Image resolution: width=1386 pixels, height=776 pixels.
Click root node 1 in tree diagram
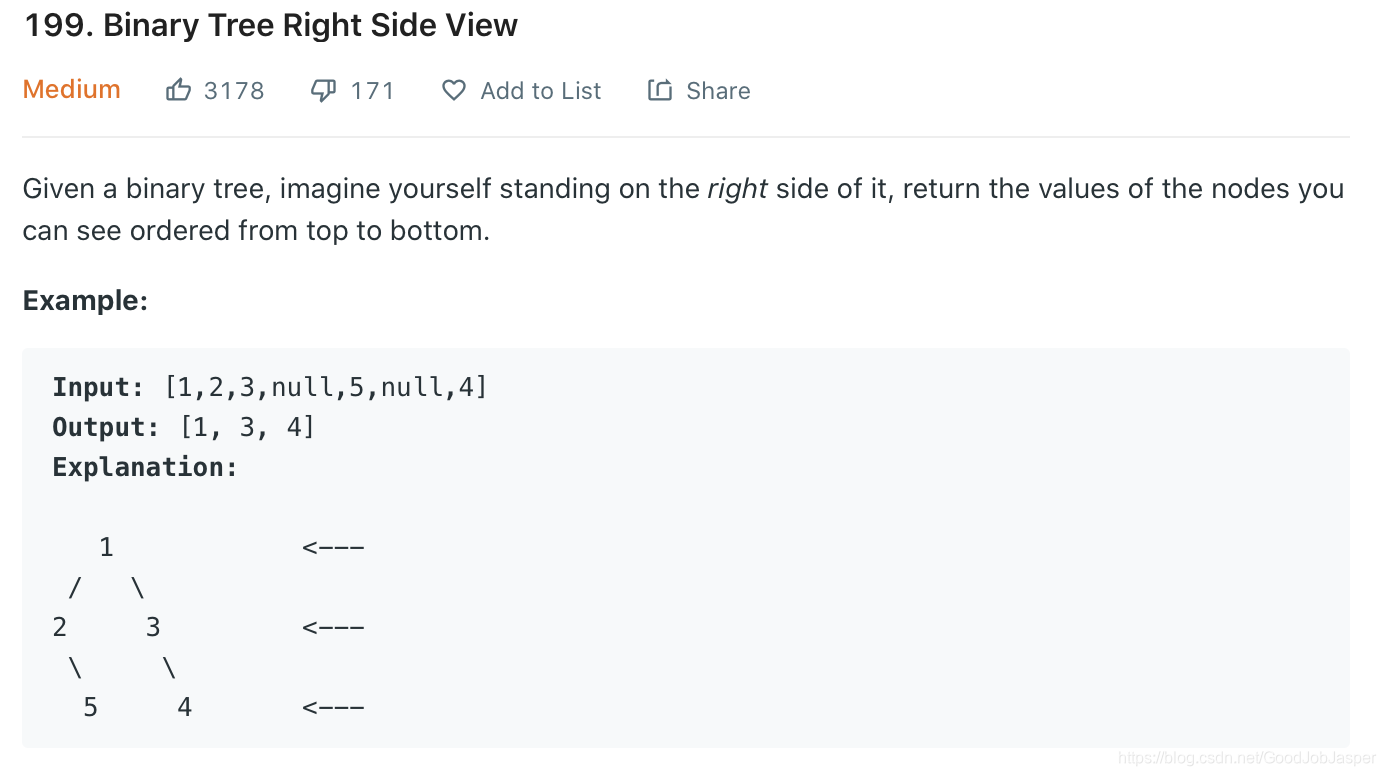[106, 547]
